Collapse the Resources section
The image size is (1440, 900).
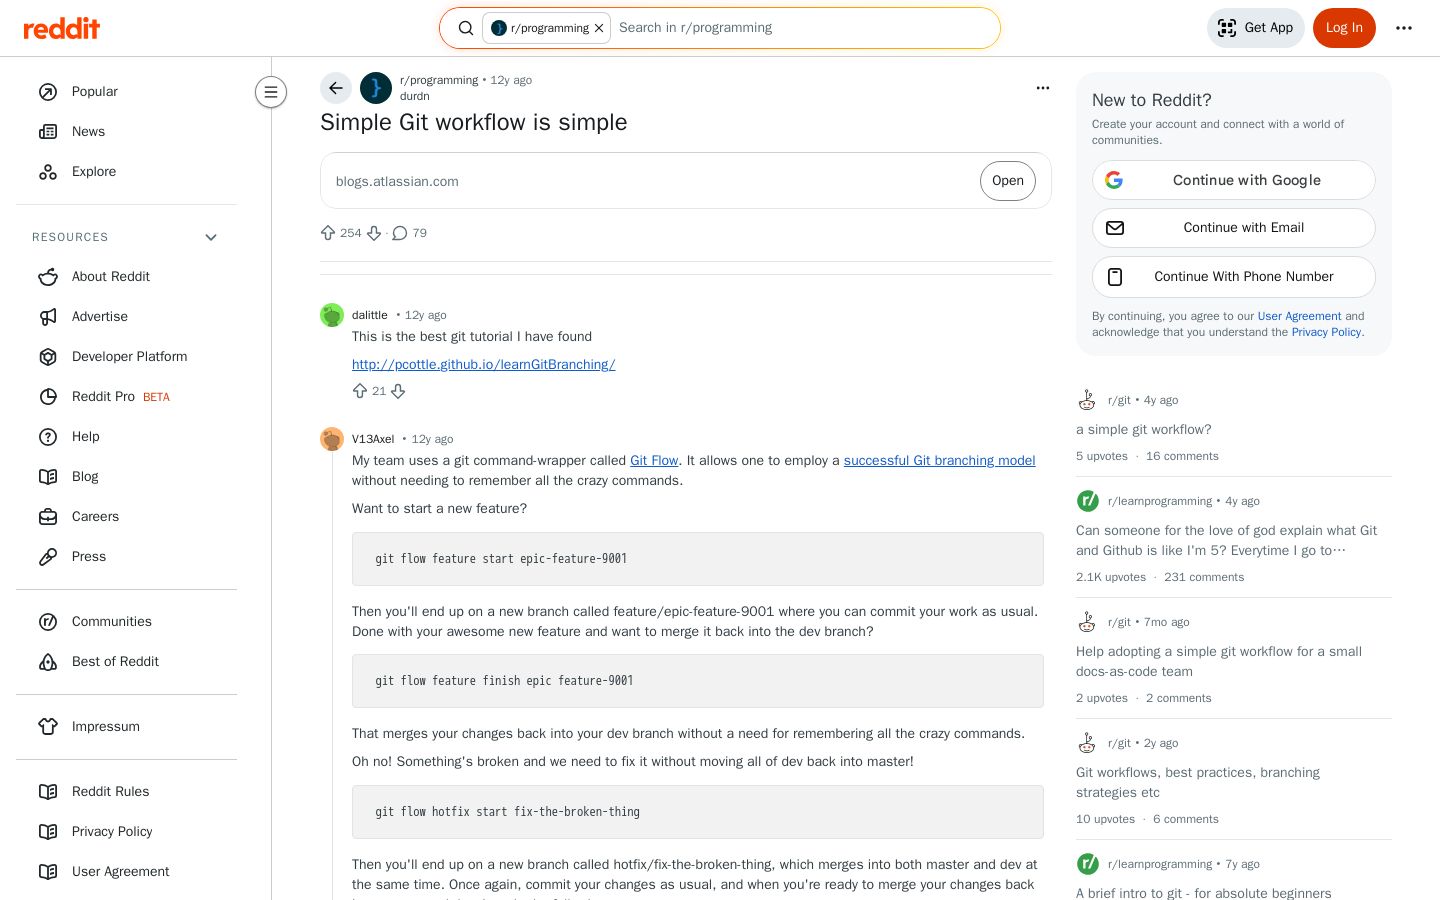point(211,237)
